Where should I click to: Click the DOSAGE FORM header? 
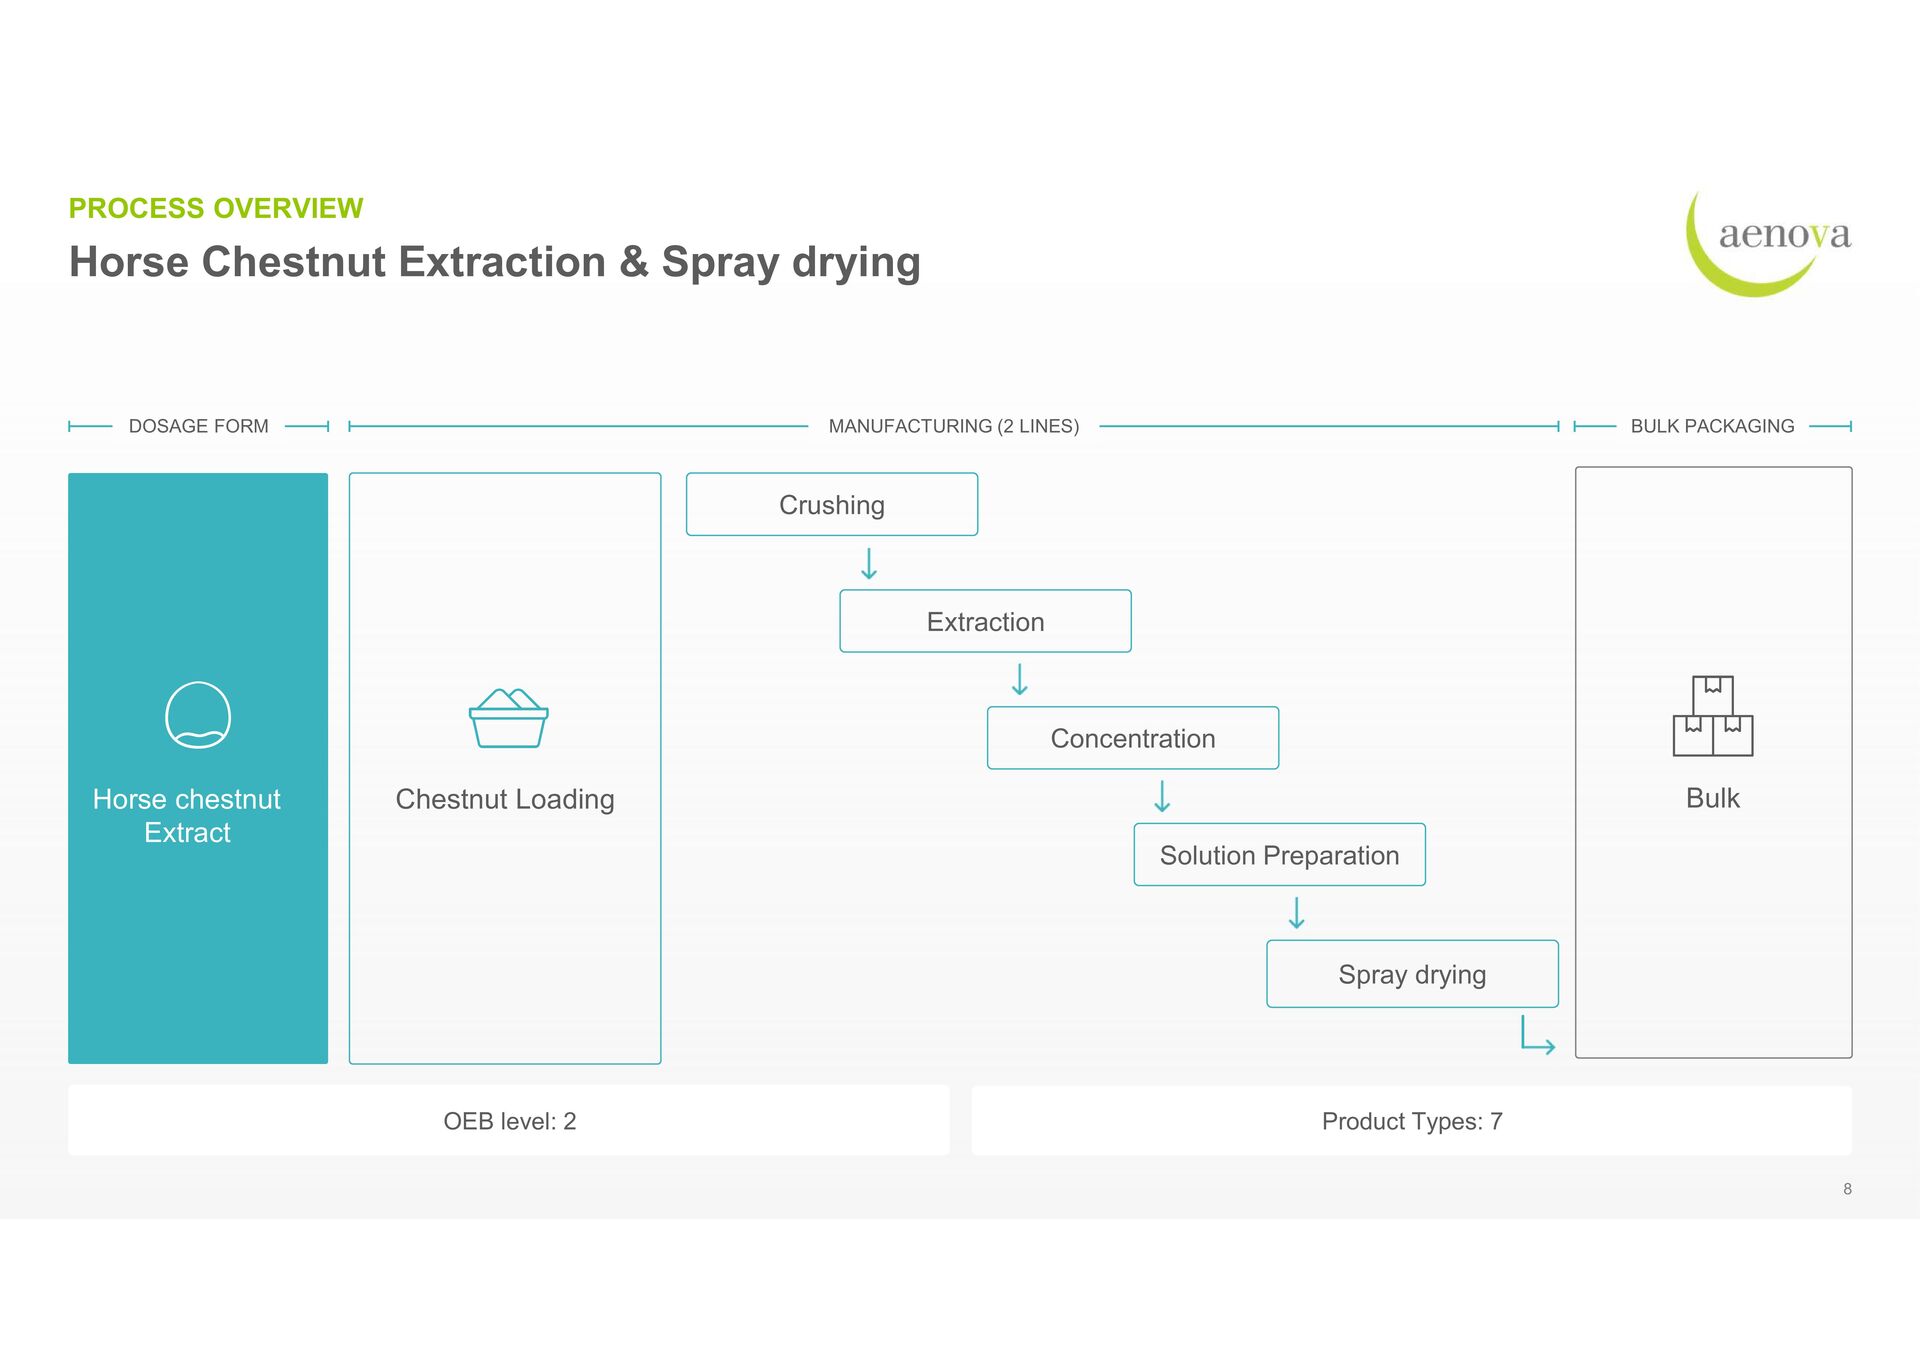point(199,426)
